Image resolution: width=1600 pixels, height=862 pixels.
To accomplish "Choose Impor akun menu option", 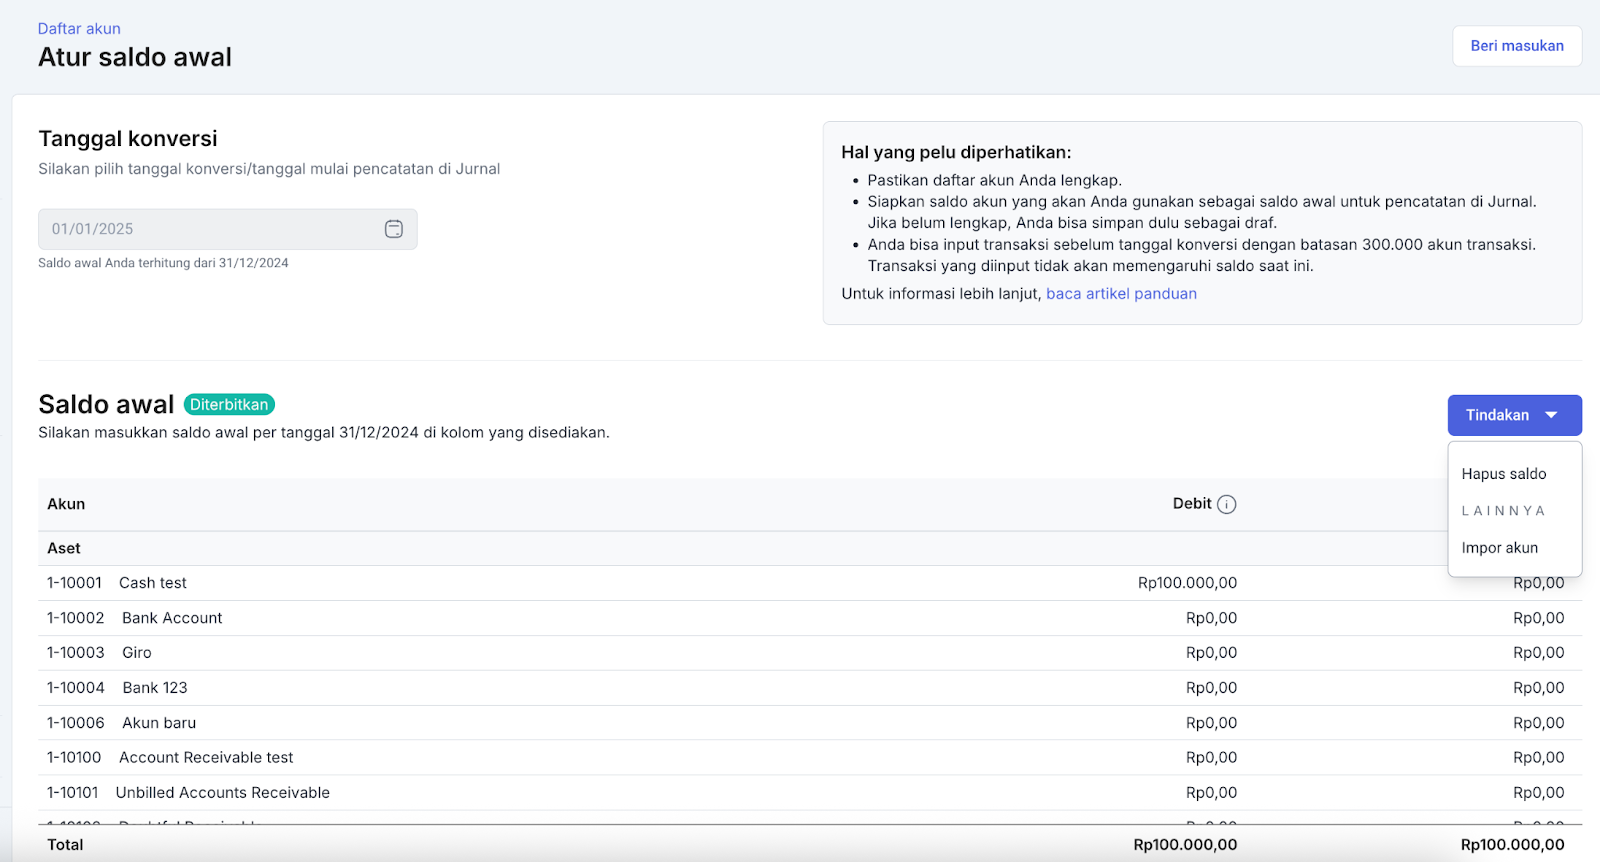I will (x=1499, y=548).
